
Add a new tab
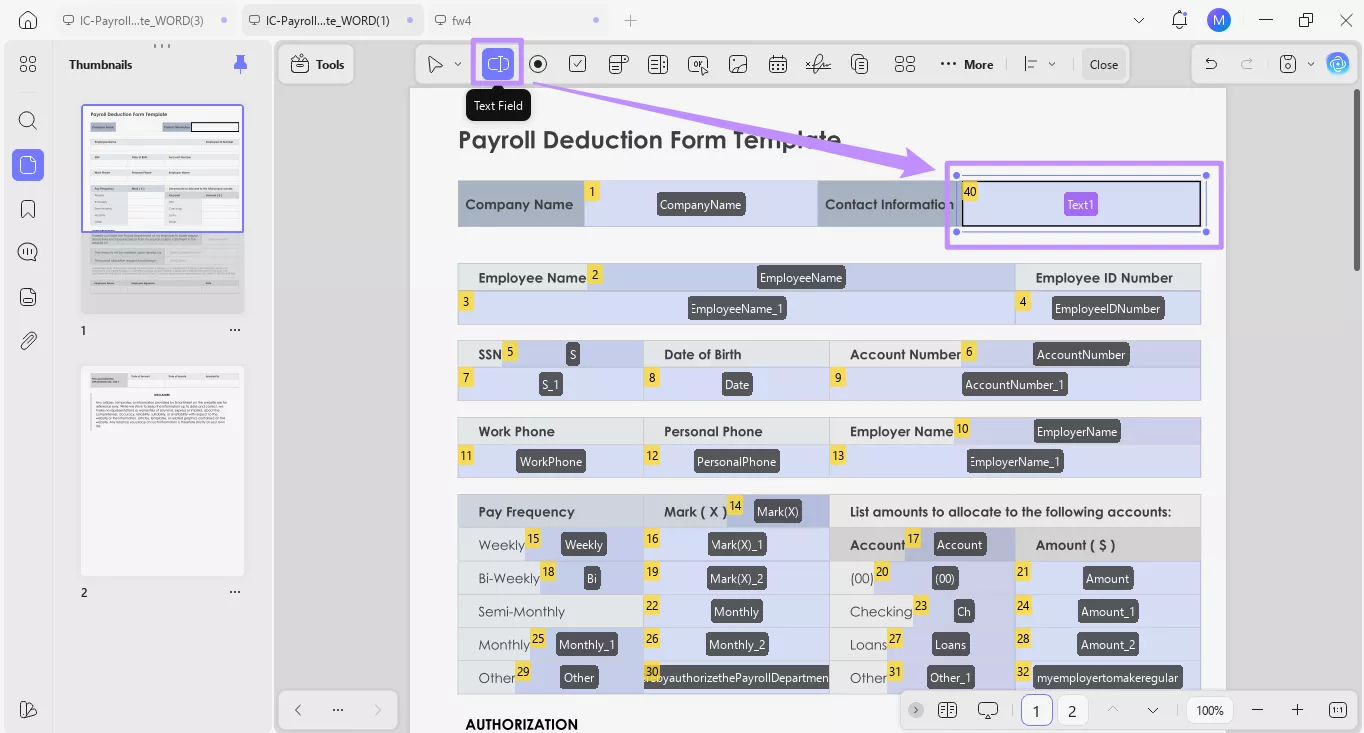(630, 20)
